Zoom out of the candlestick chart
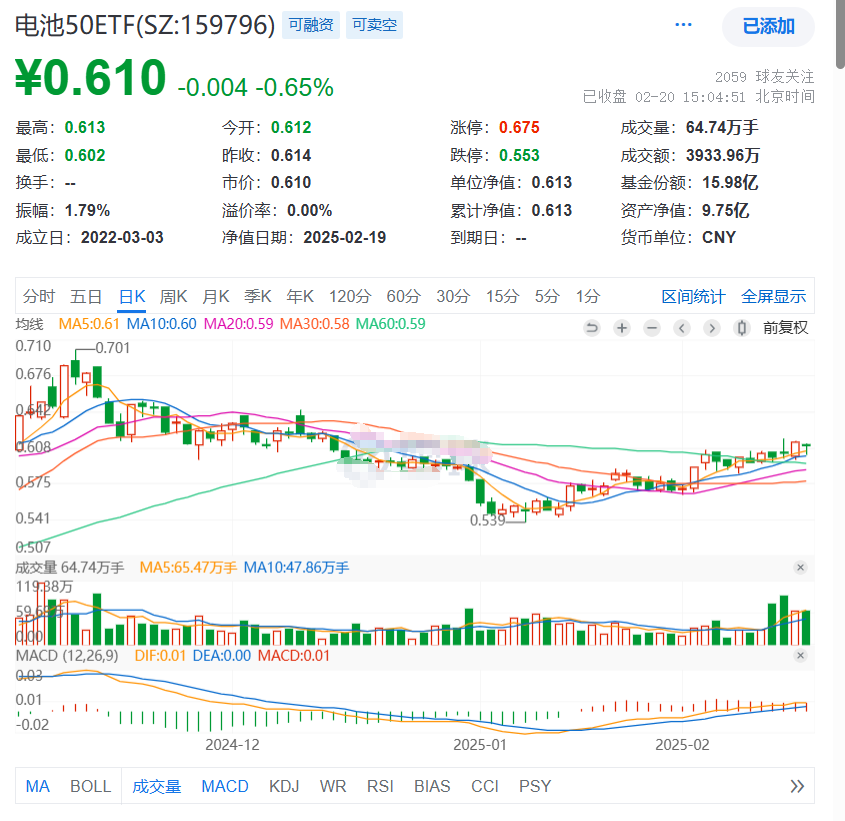This screenshot has width=845, height=821. click(651, 327)
